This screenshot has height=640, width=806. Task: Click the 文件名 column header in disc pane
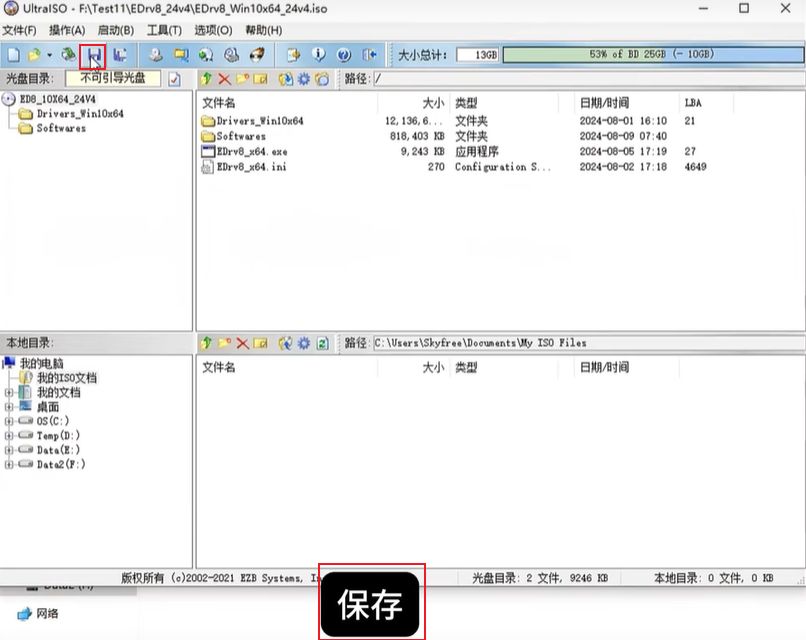[x=219, y=103]
